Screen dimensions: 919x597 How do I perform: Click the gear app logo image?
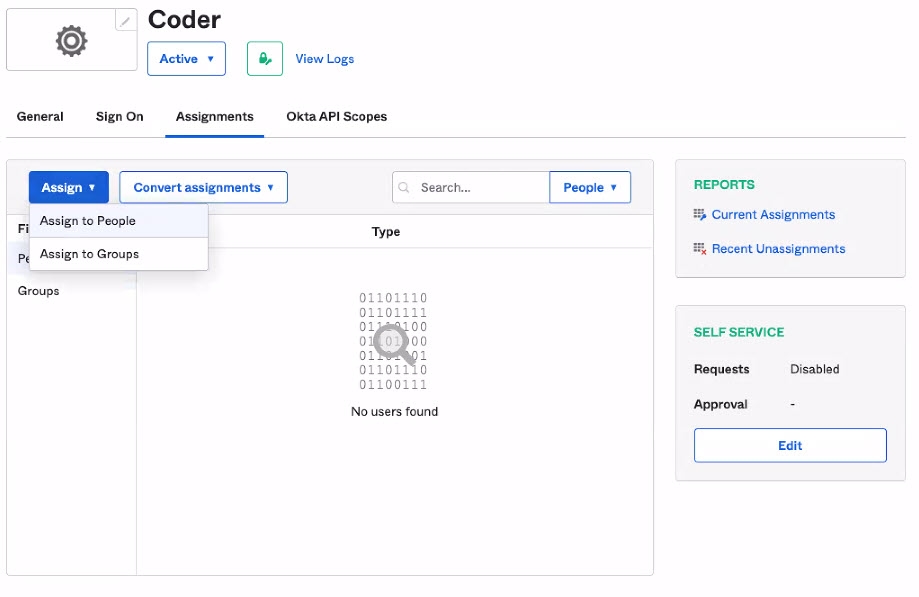72,40
